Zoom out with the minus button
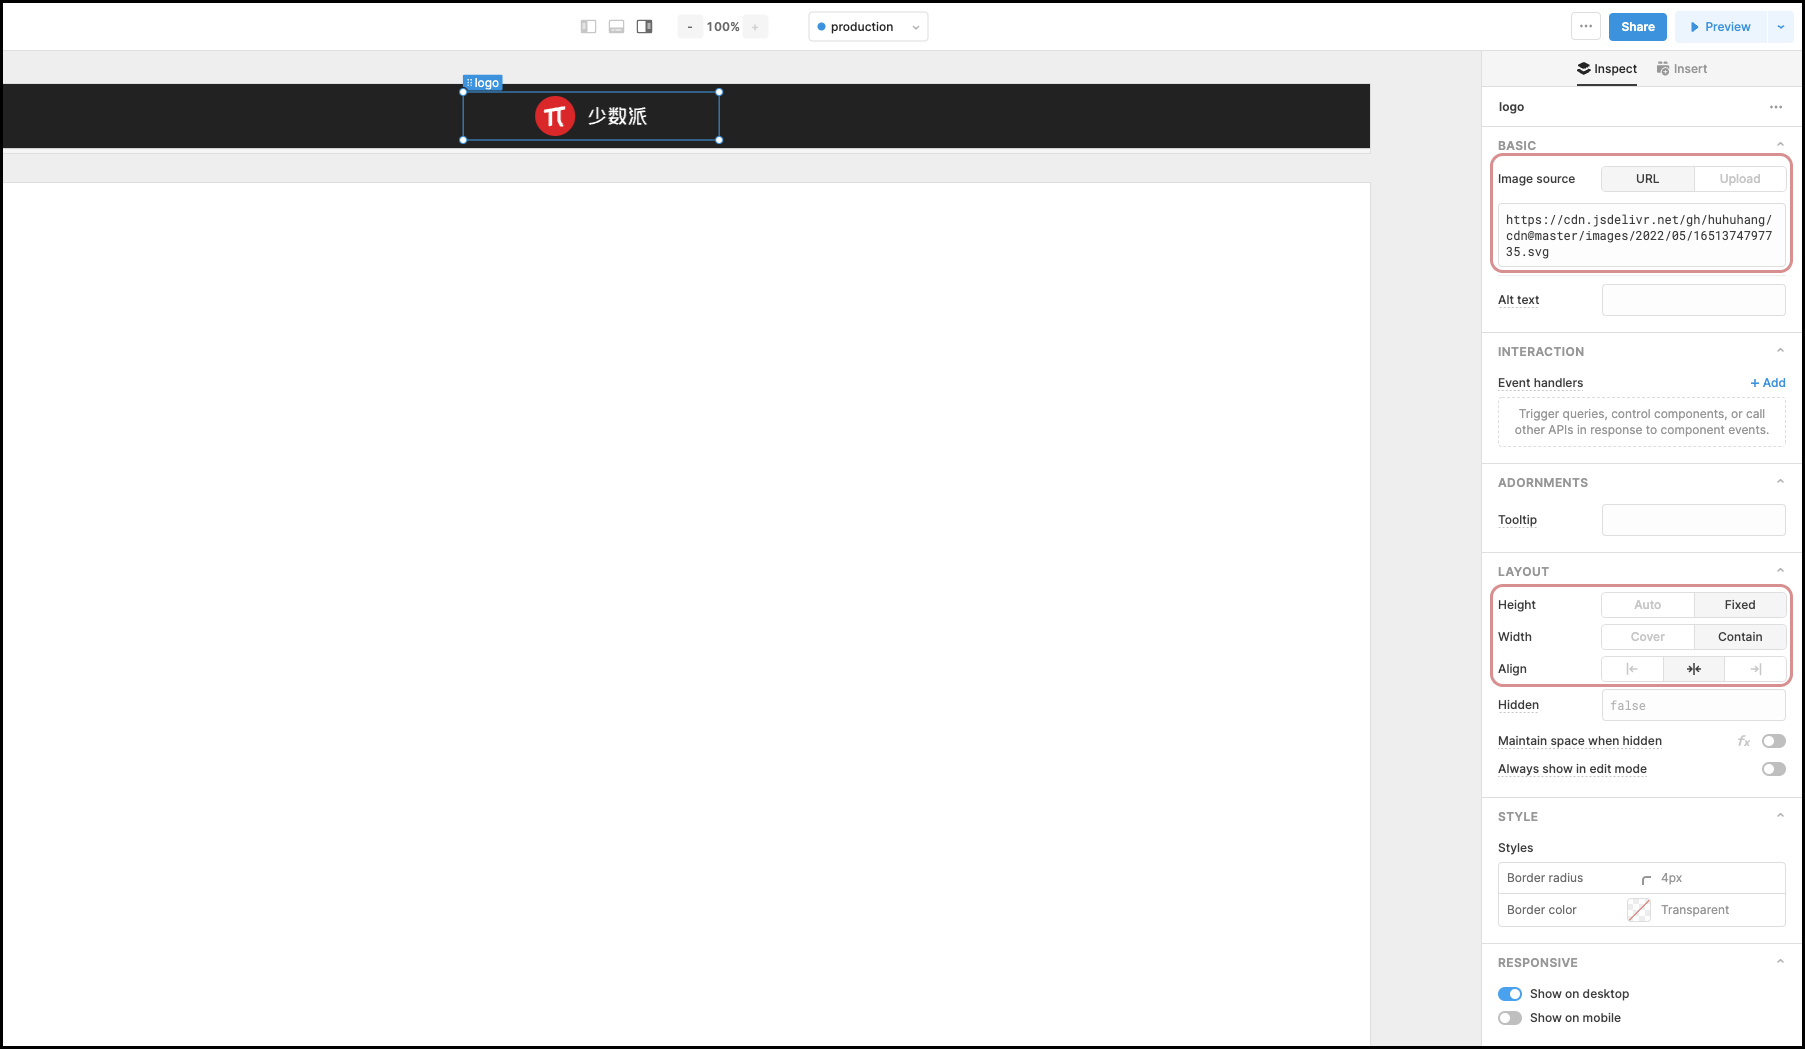The image size is (1805, 1049). tap(690, 27)
